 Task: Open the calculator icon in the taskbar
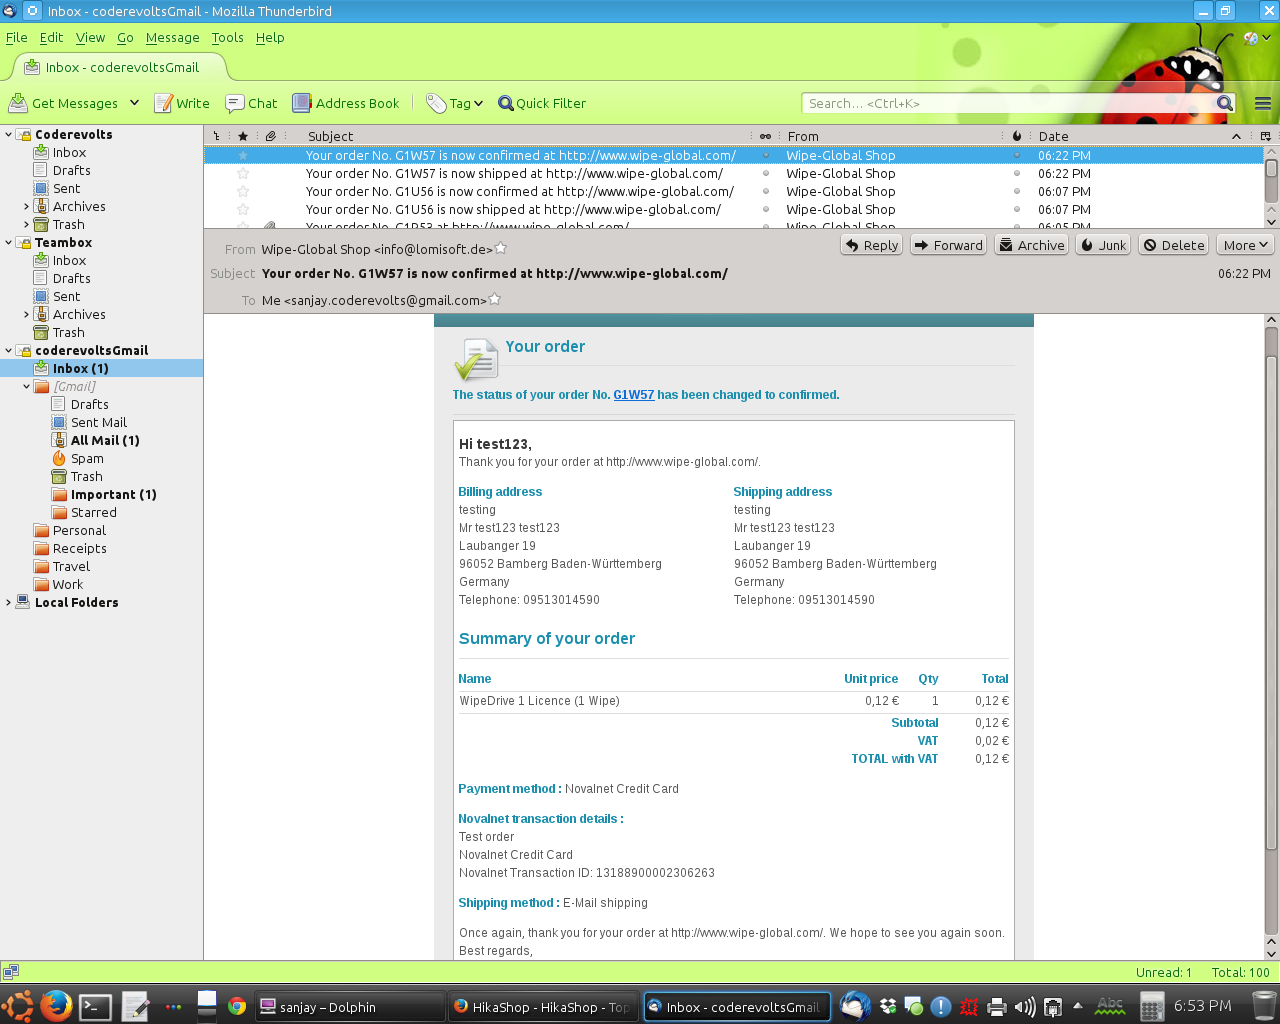point(1152,1006)
